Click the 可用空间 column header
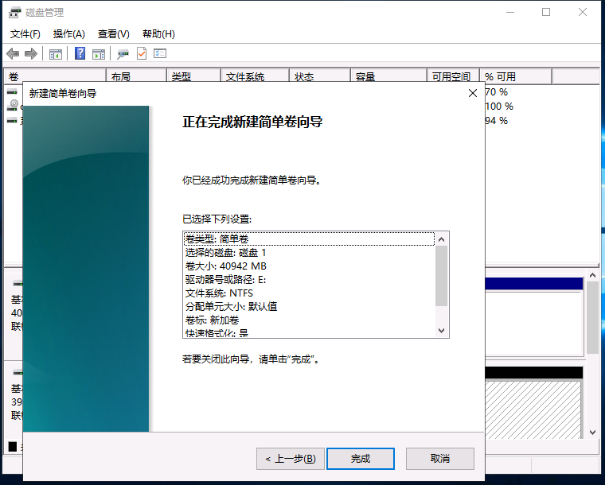605x486 pixels. [x=453, y=76]
